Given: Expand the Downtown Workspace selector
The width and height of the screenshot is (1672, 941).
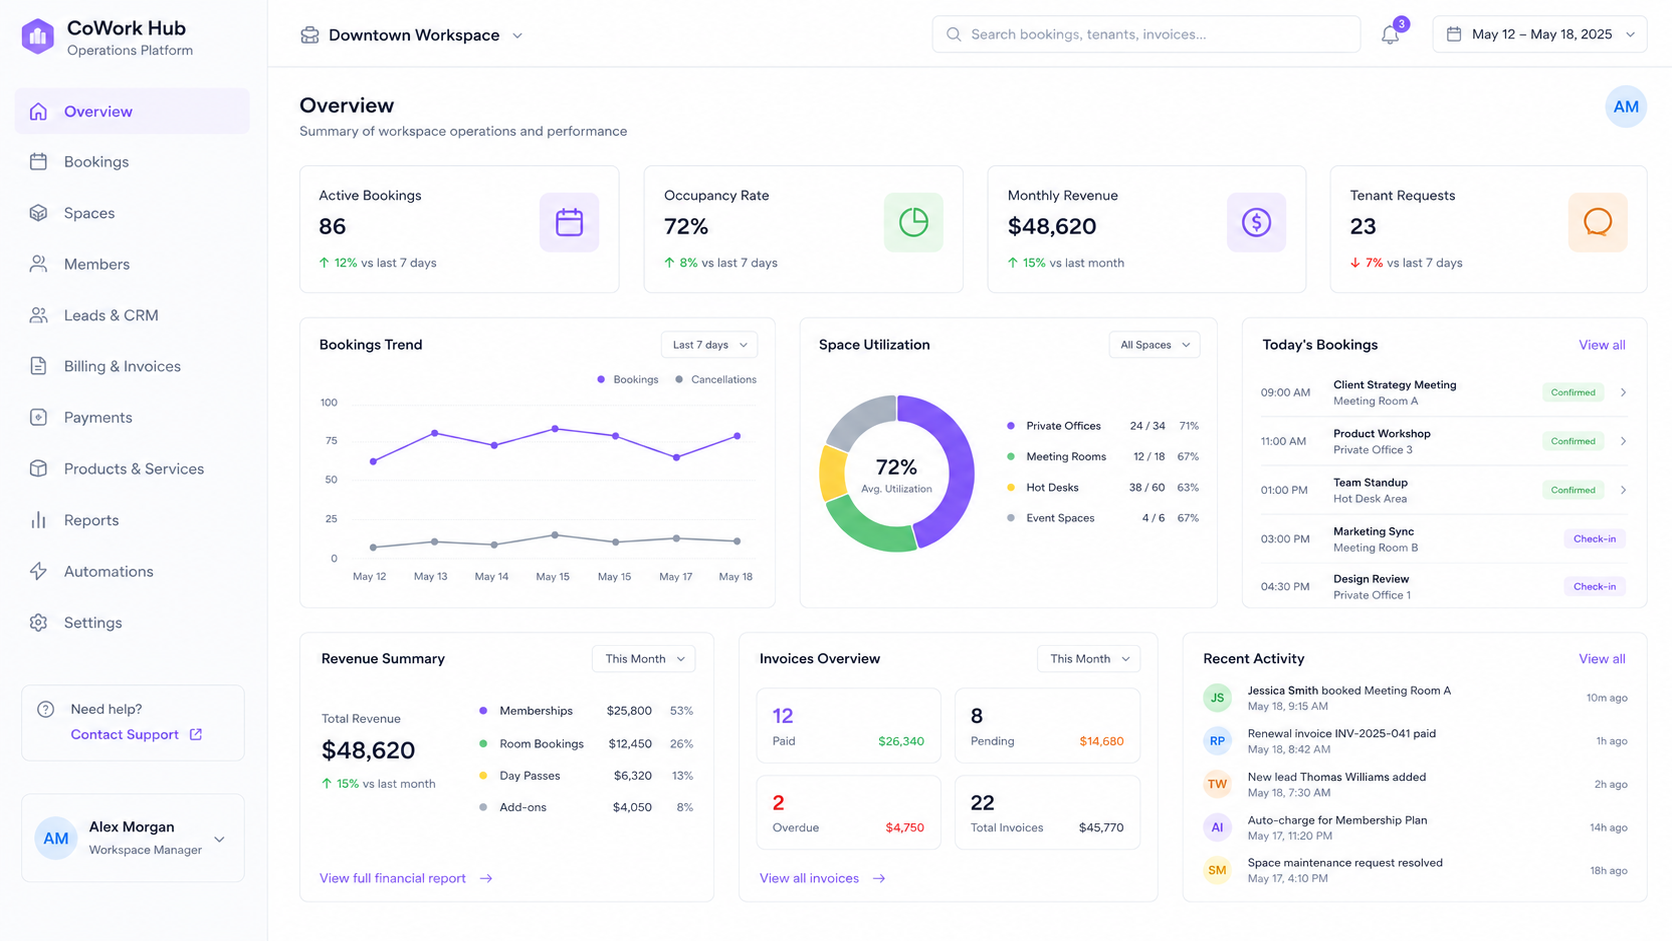Looking at the screenshot, I should [412, 35].
